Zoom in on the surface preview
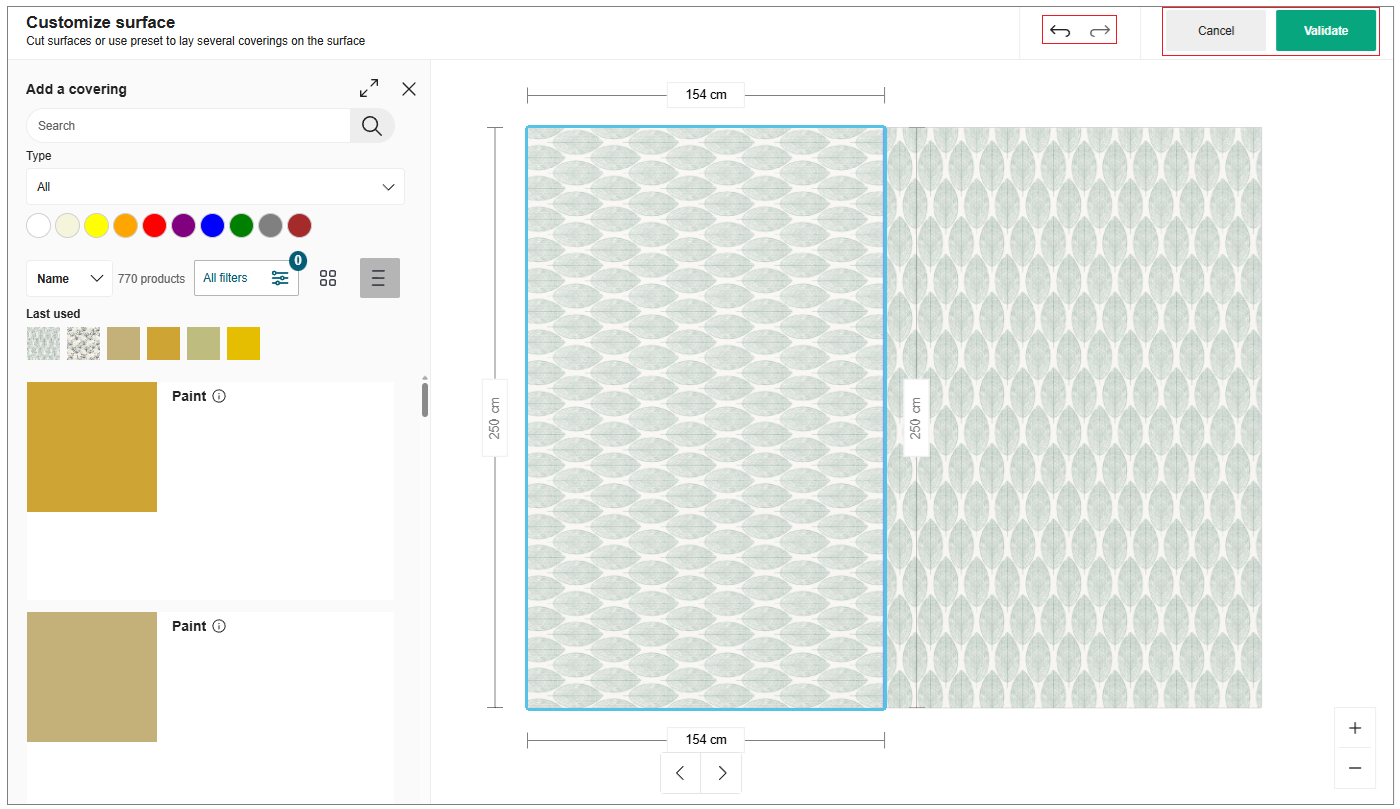The height and width of the screenshot is (809, 1400). (x=1355, y=728)
